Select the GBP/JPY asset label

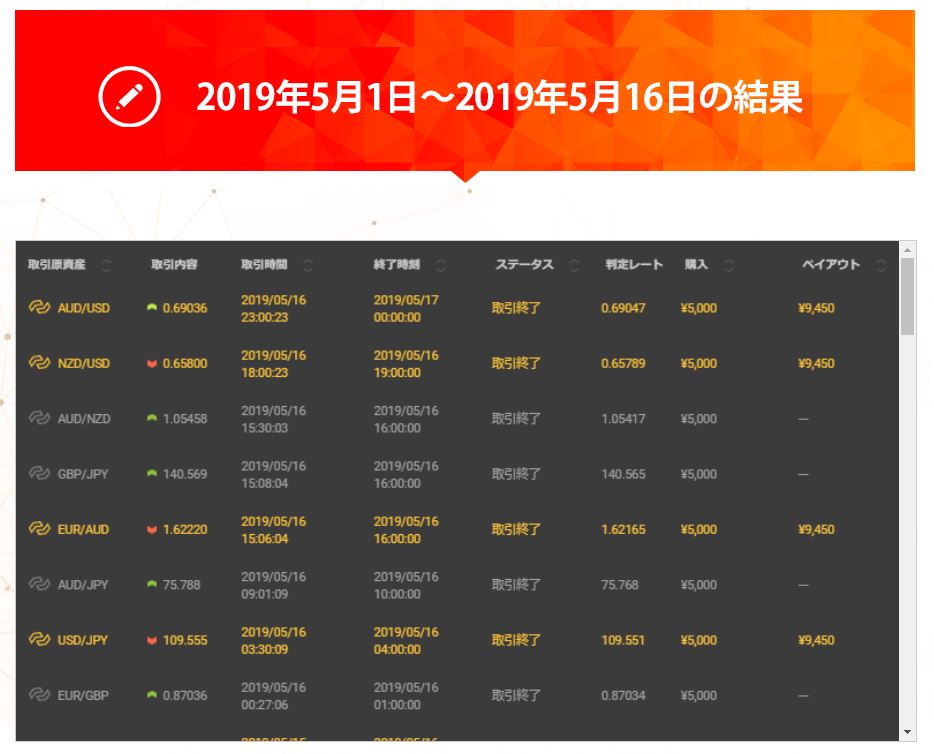click(x=83, y=474)
